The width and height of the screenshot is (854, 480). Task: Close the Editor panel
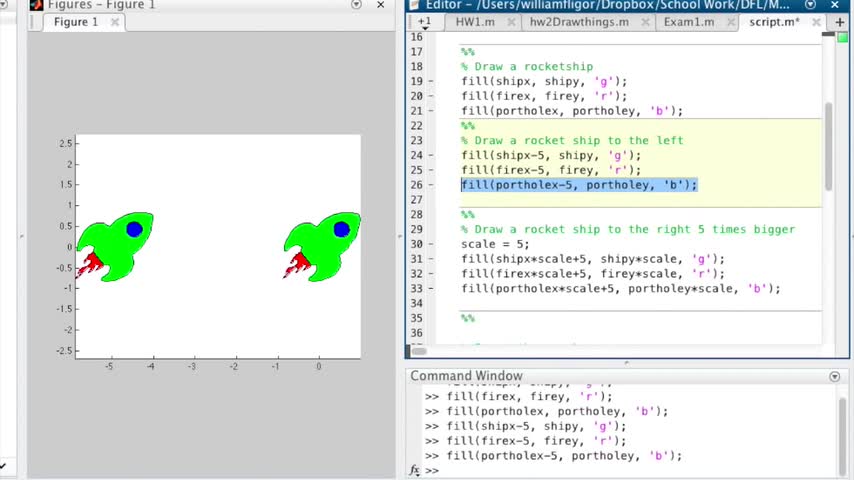pos(835,5)
